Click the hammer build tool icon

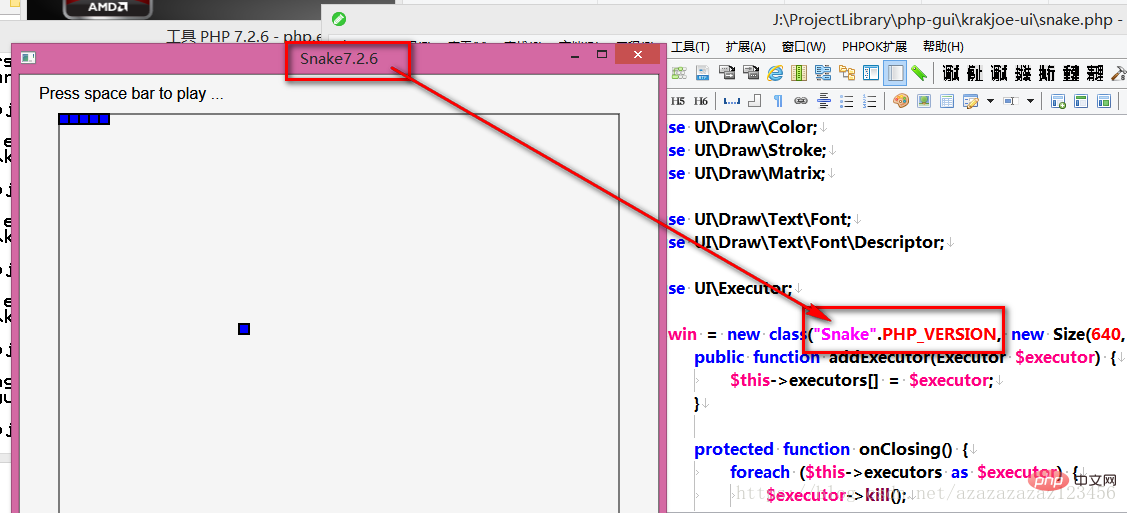[x=1118, y=73]
